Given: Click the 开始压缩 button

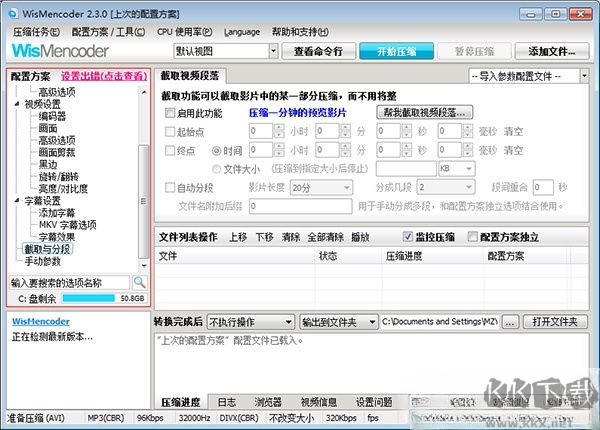Looking at the screenshot, I should coord(396,51).
